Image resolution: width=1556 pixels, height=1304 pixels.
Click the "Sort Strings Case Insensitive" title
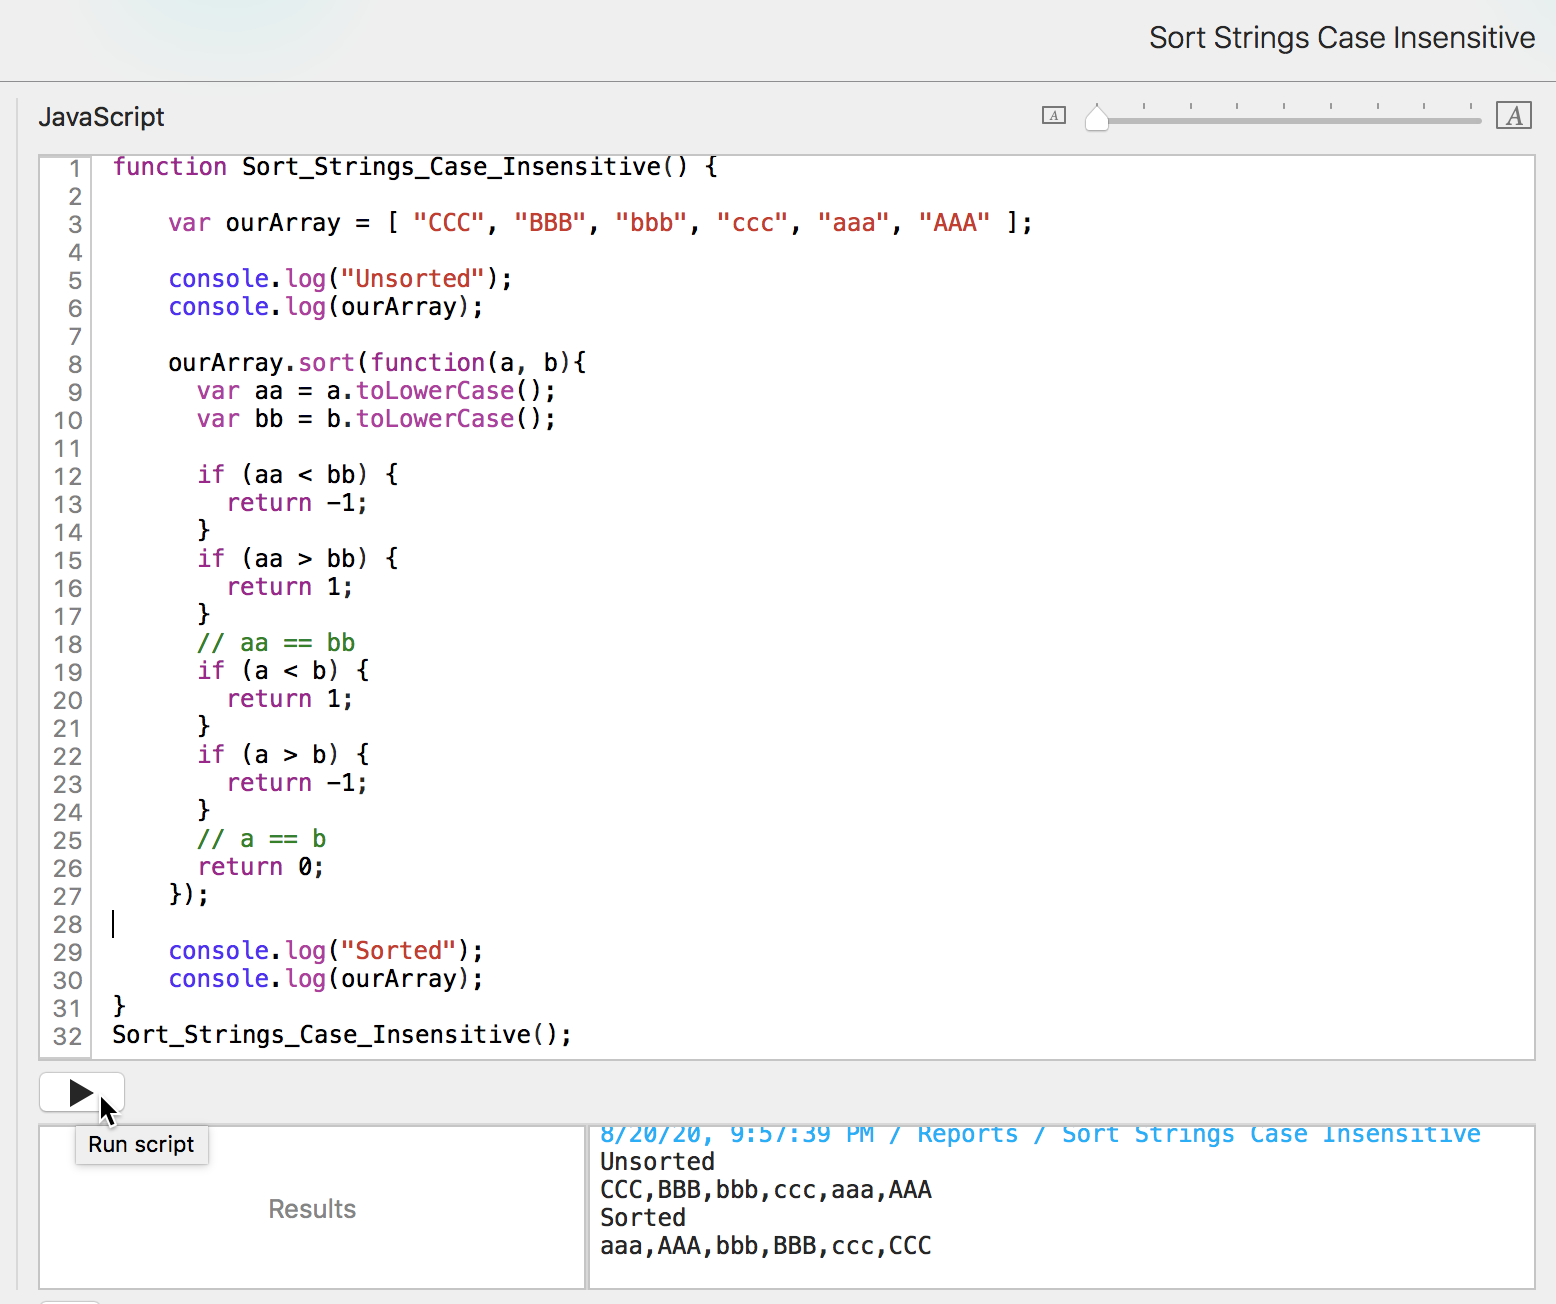pos(1341,38)
